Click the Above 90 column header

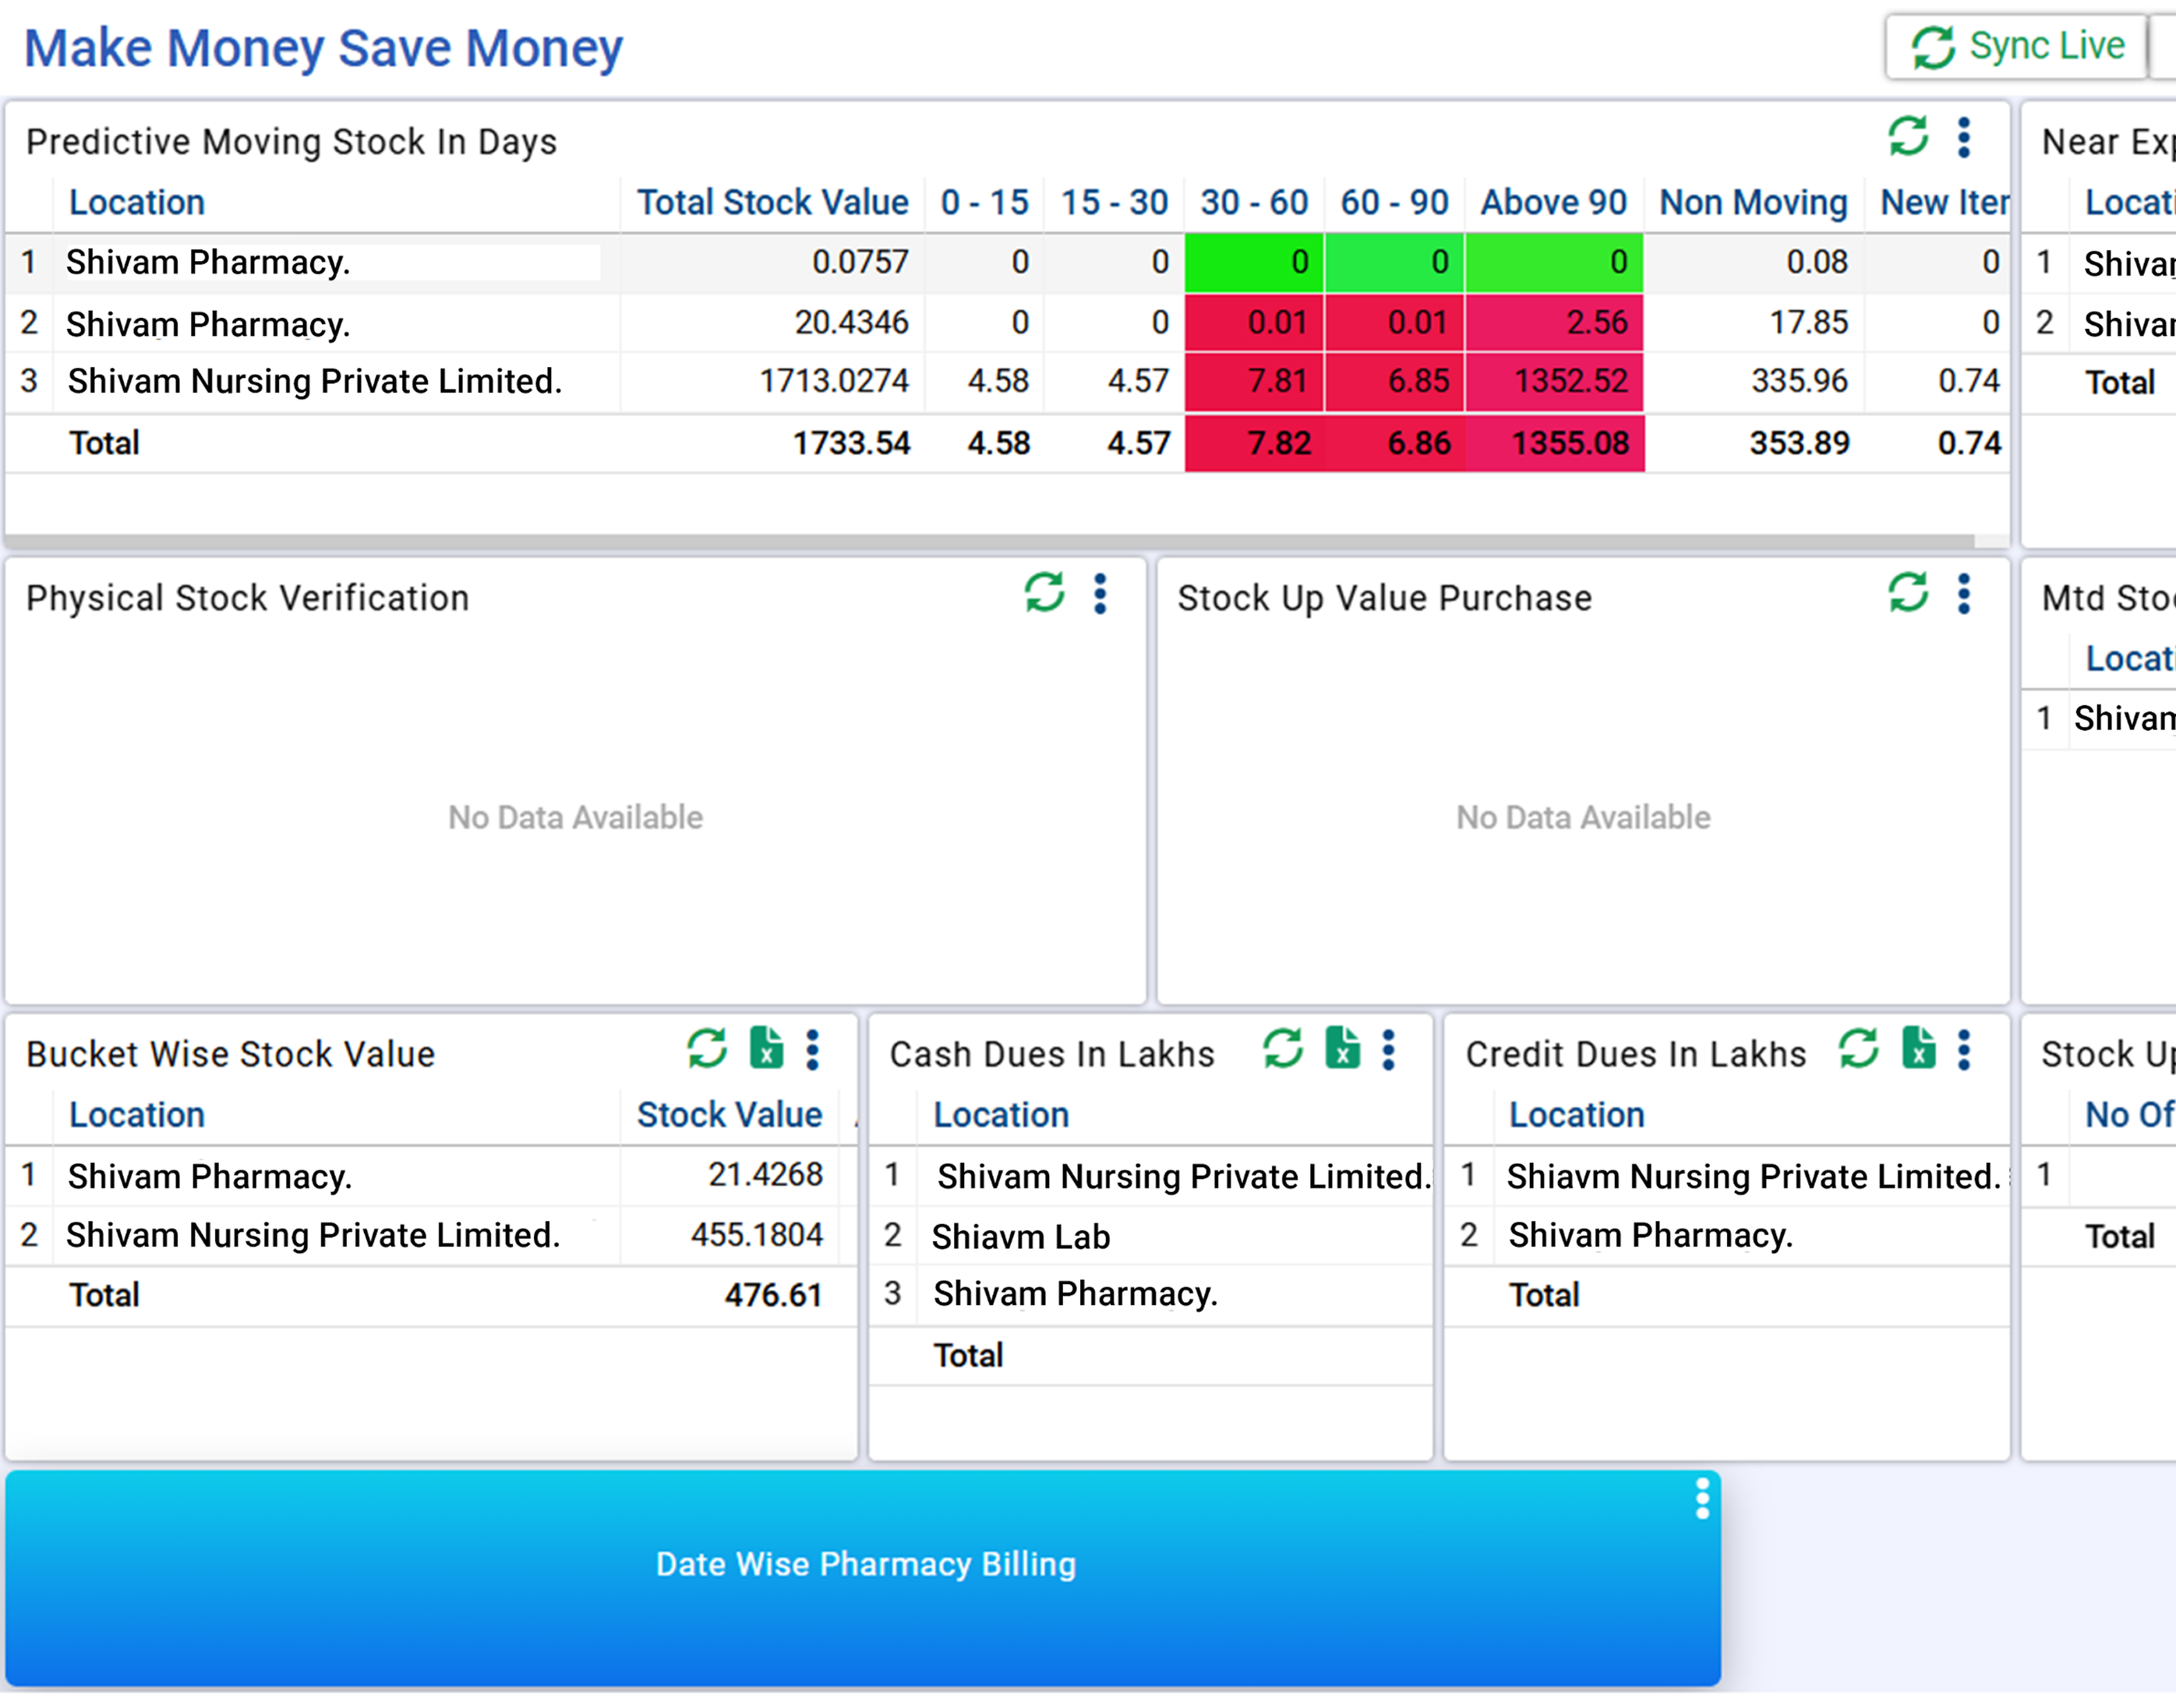point(1553,203)
